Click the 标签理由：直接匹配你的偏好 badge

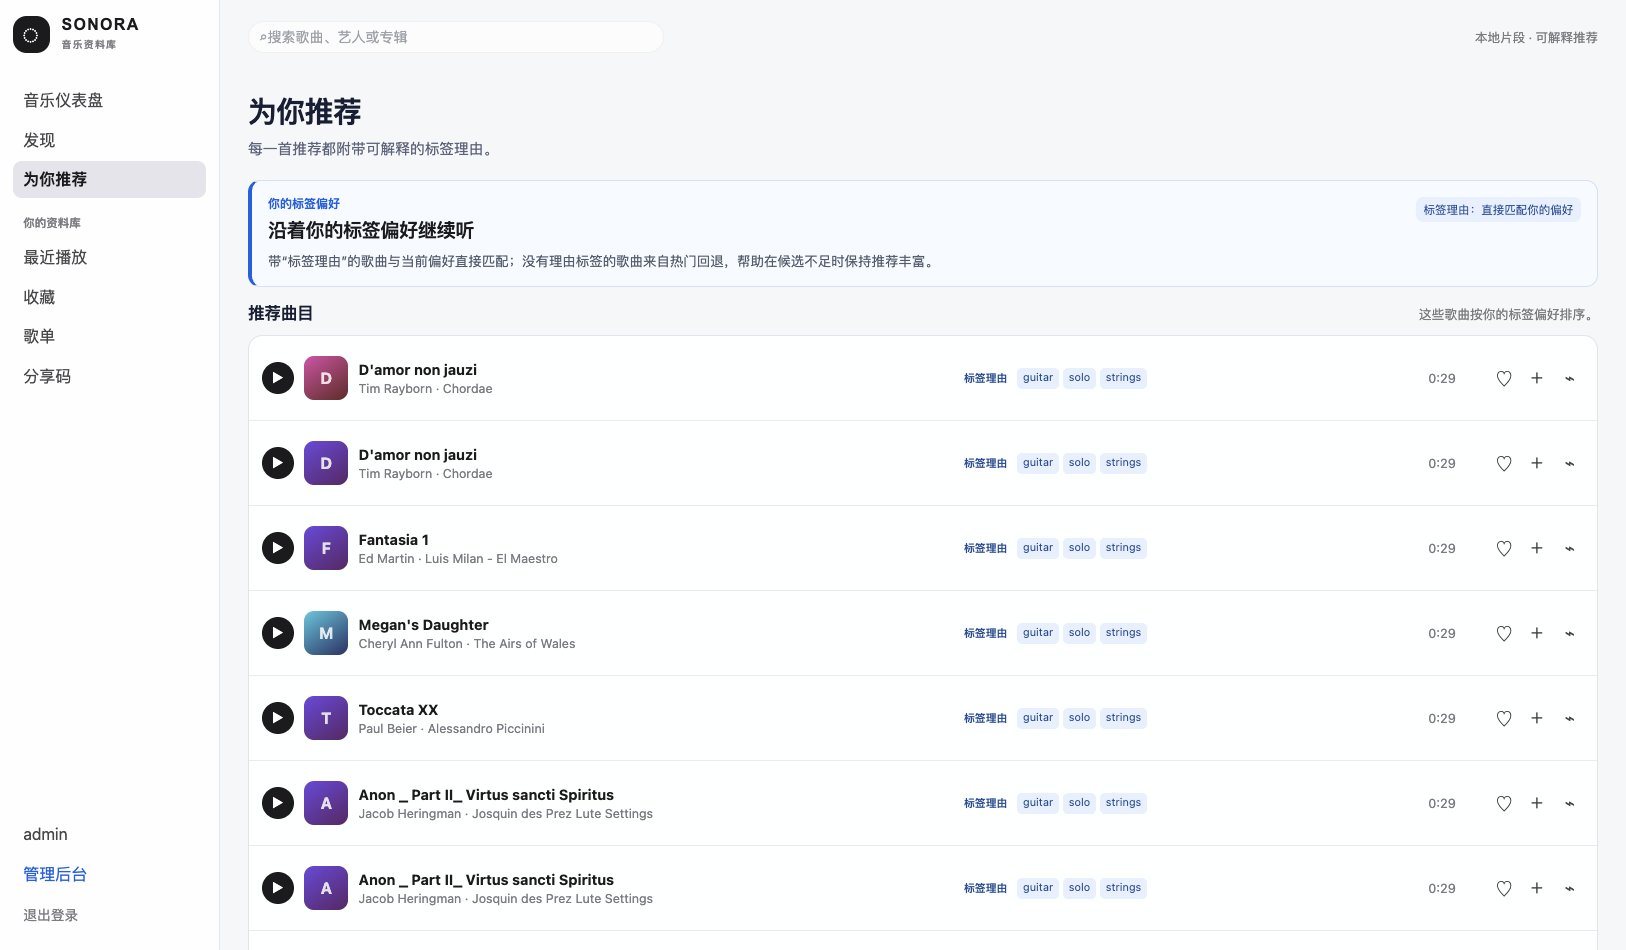(x=1498, y=210)
